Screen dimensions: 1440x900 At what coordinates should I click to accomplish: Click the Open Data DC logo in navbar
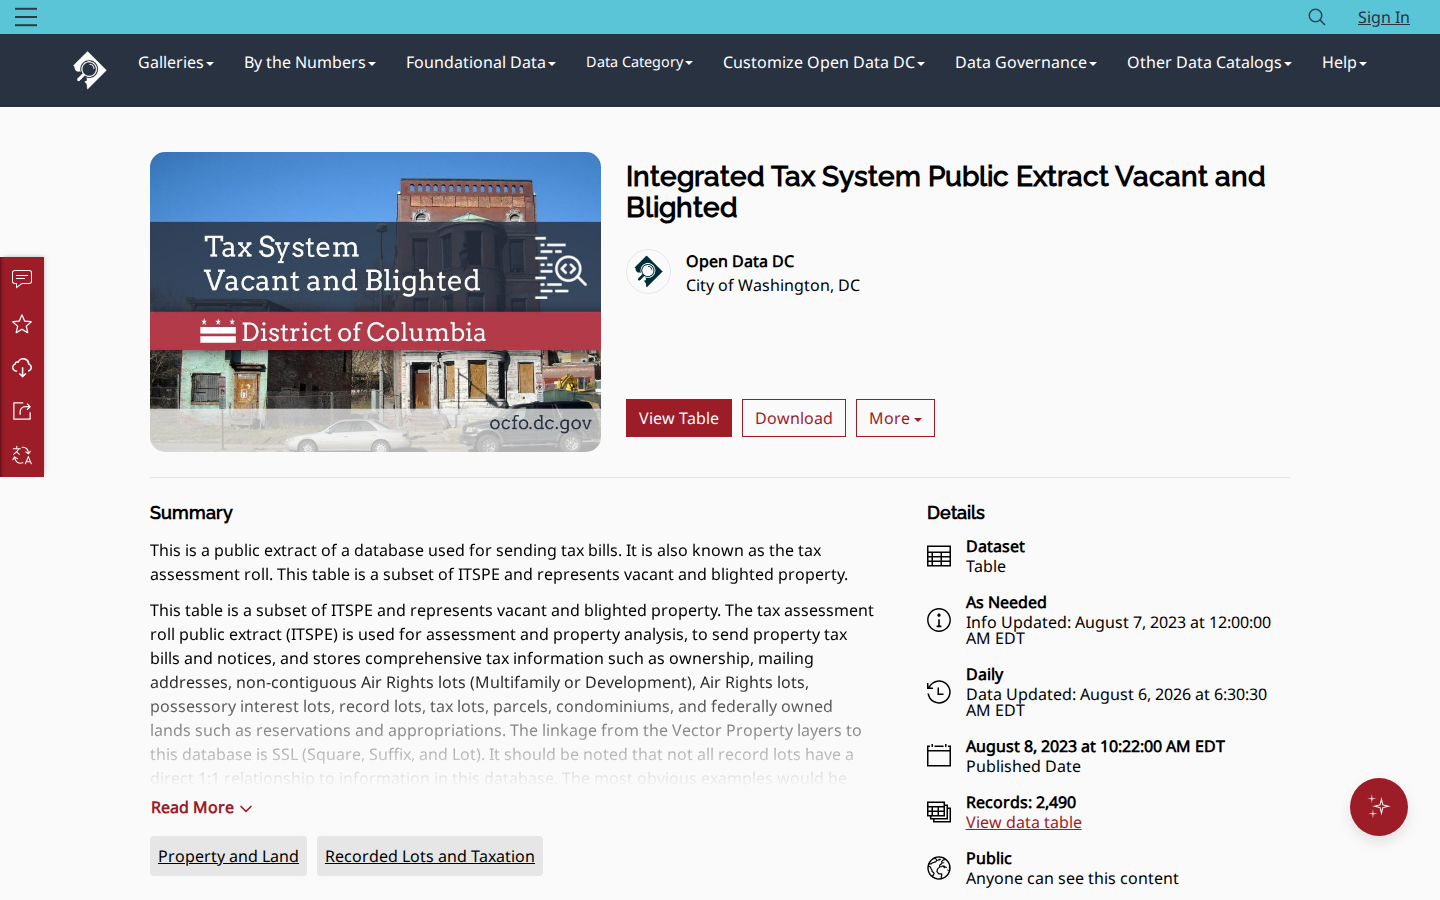[x=89, y=70]
